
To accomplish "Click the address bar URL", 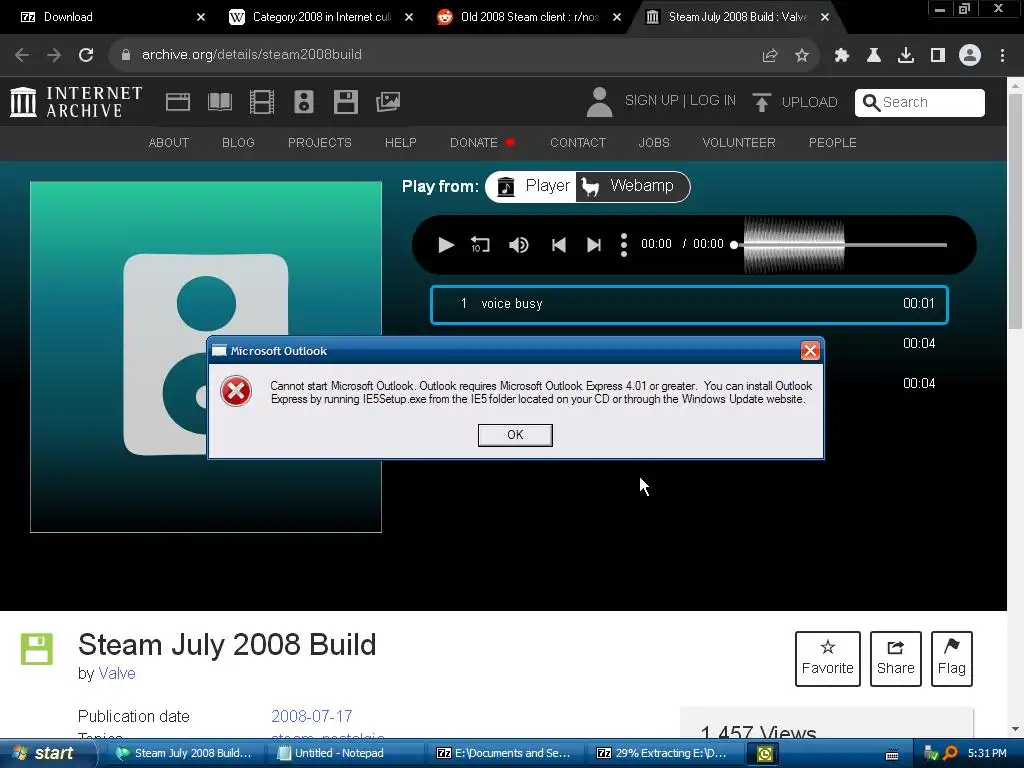I will pyautogui.click(x=251, y=55).
